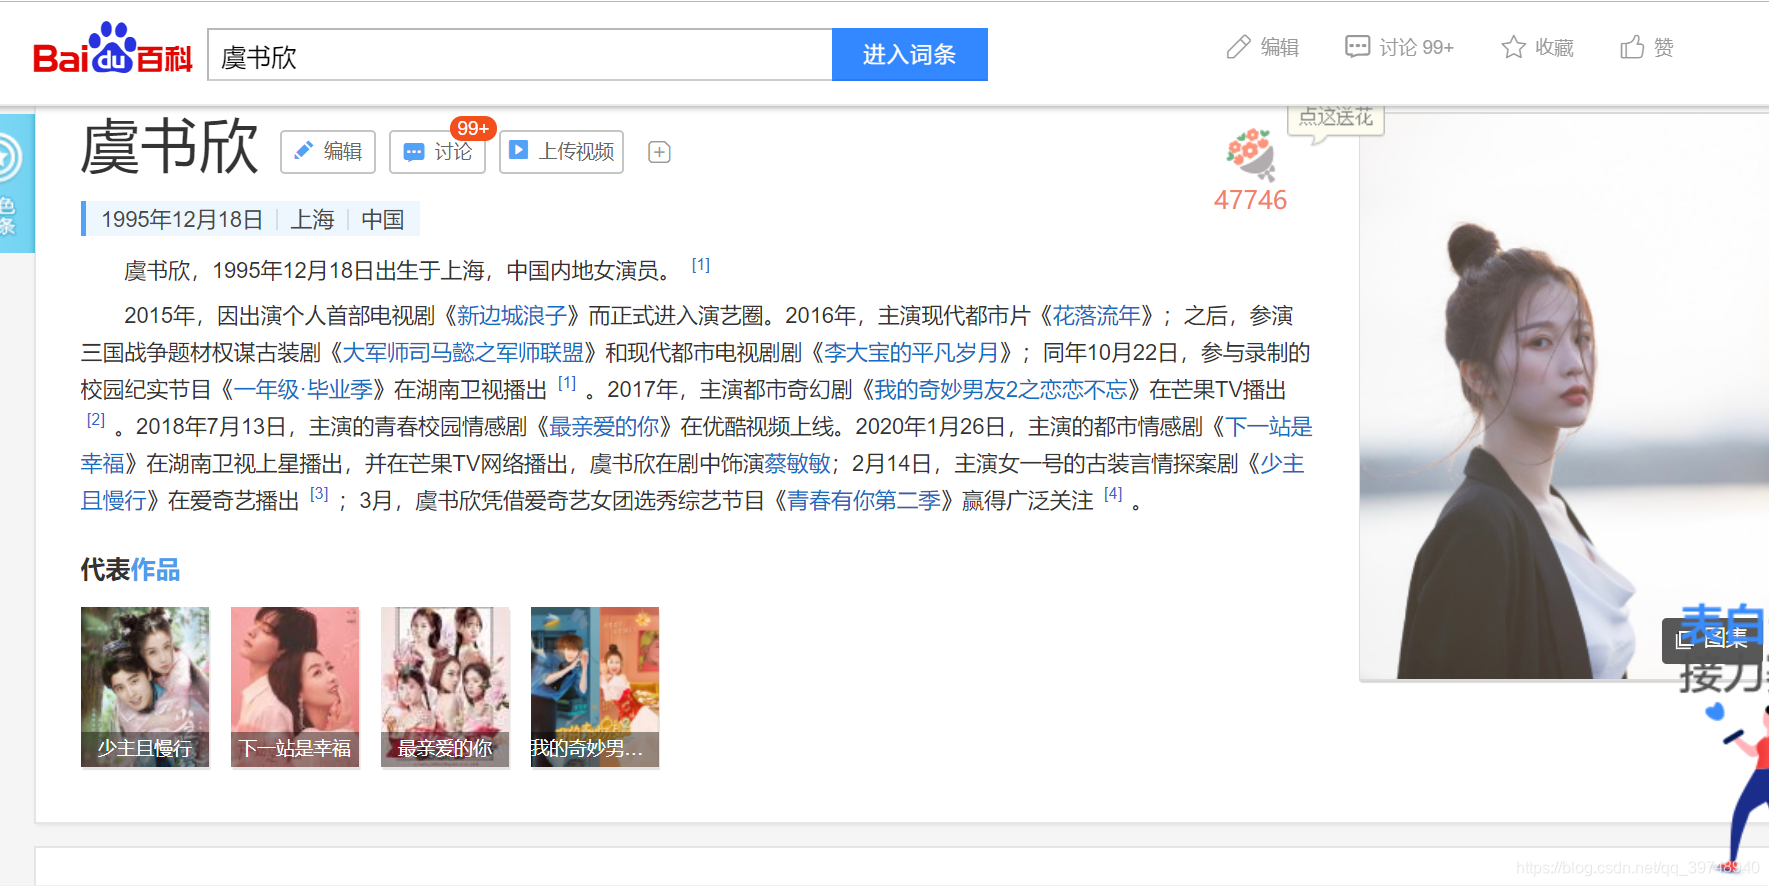The height and width of the screenshot is (886, 1769).
Task: Click the 1995年12月18日 birthdate tag
Action: (x=182, y=219)
